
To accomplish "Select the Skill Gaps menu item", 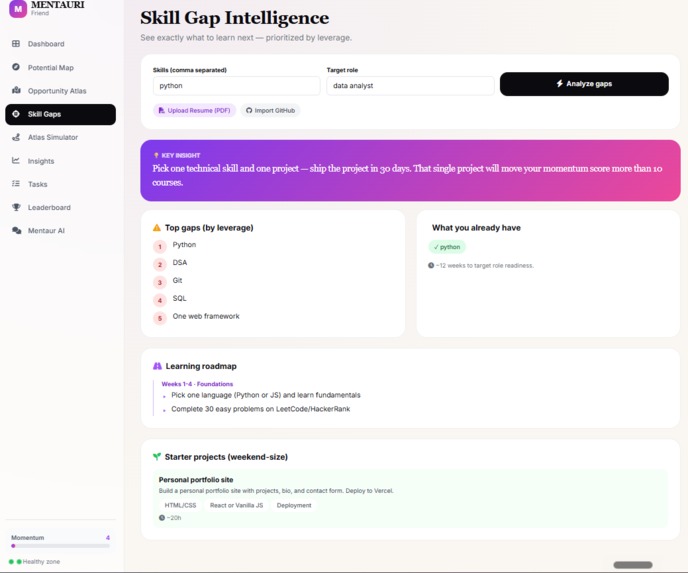I will [x=61, y=114].
